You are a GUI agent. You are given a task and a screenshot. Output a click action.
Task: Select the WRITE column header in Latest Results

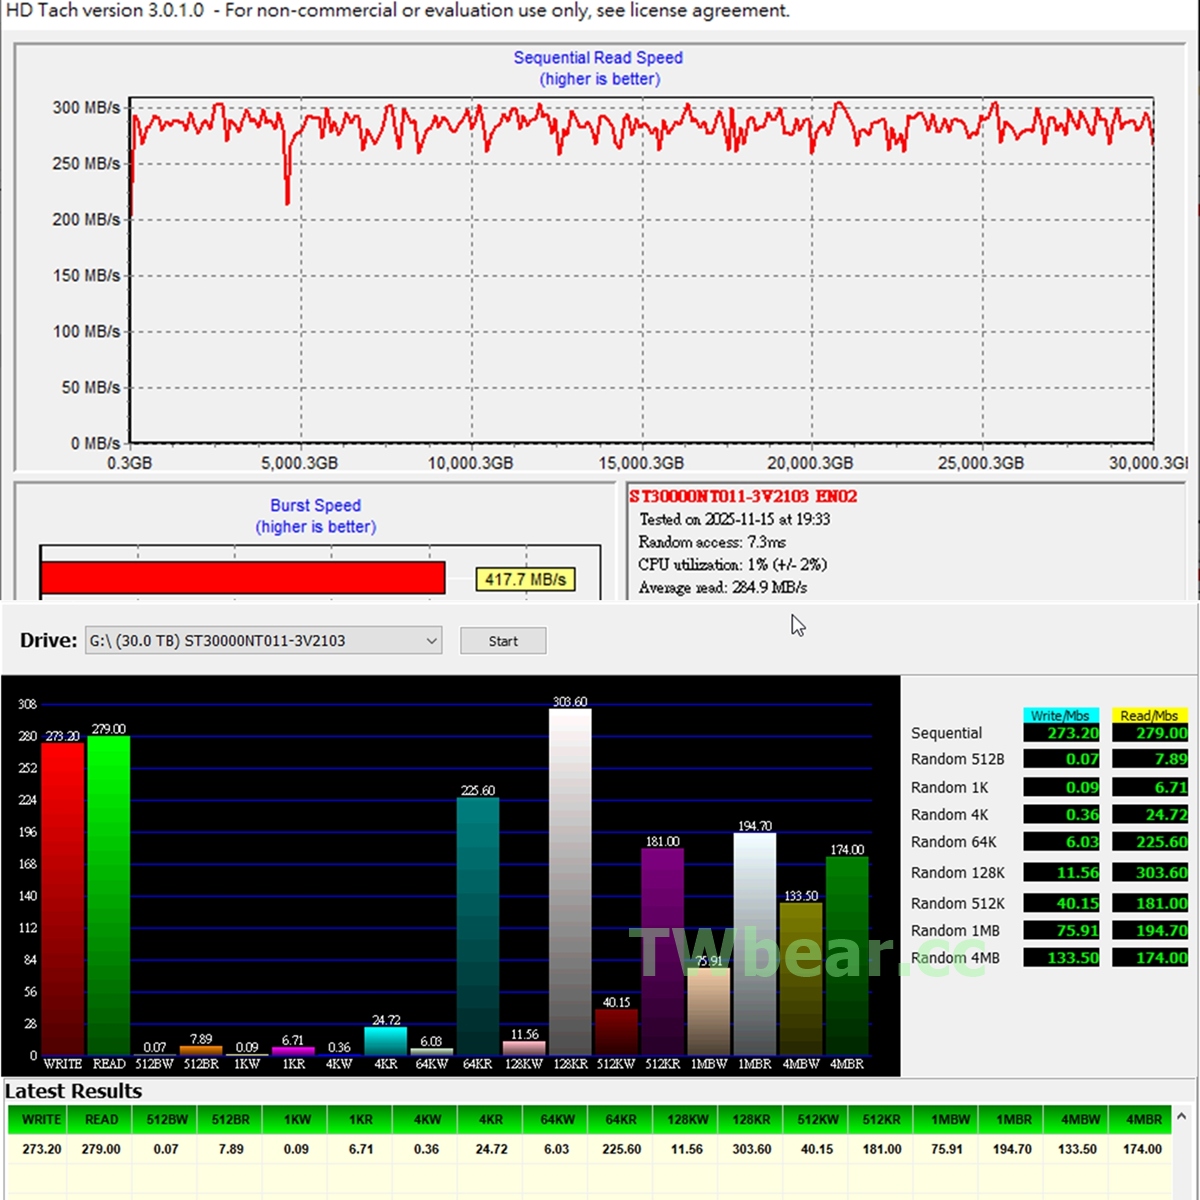click(41, 1120)
